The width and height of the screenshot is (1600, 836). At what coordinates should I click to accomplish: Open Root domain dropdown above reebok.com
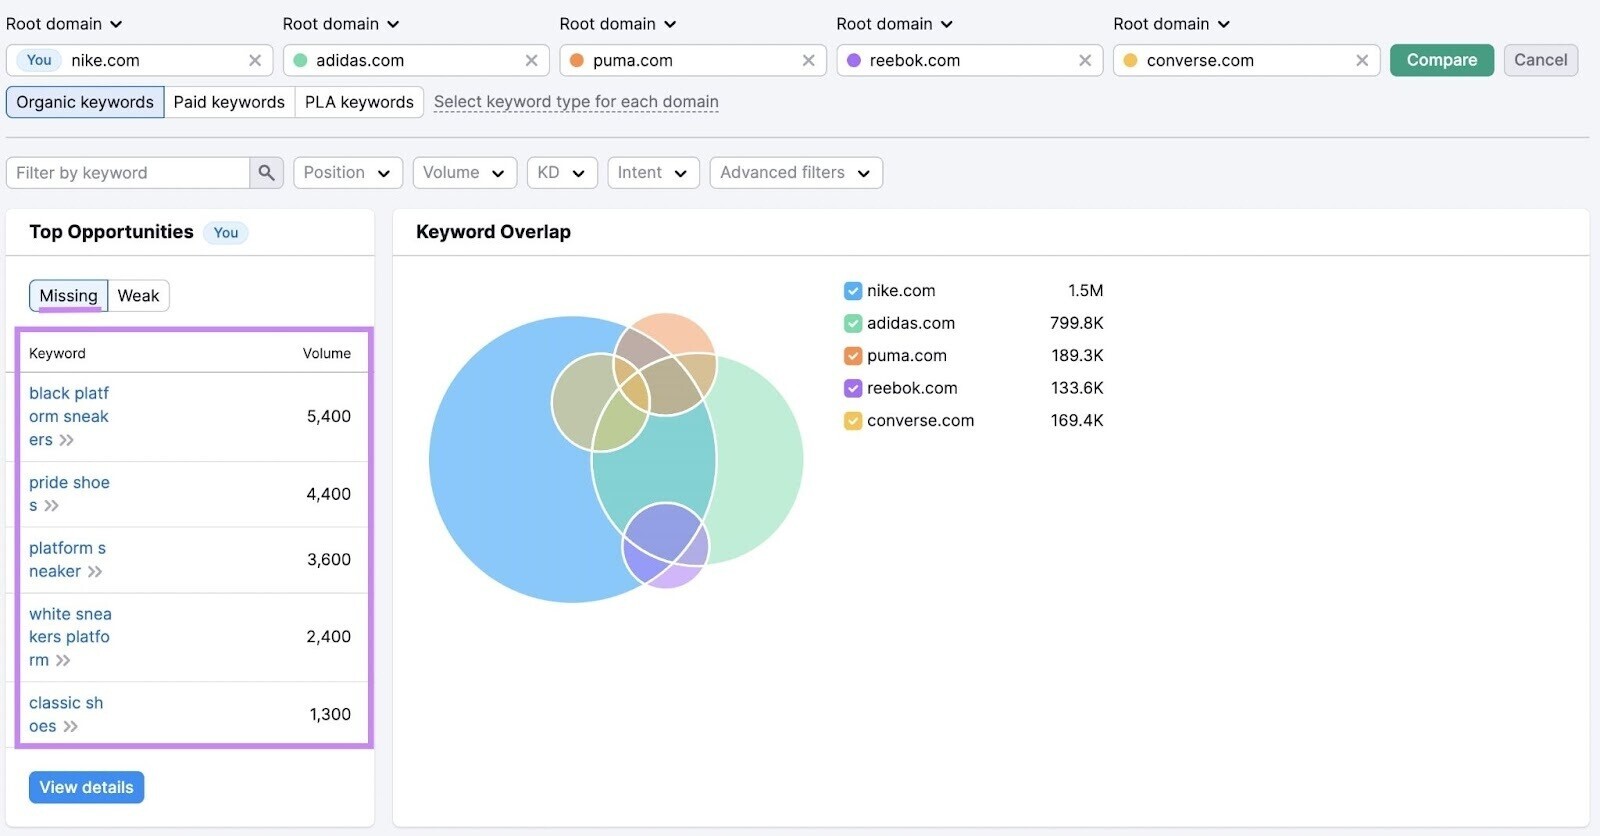895,24
